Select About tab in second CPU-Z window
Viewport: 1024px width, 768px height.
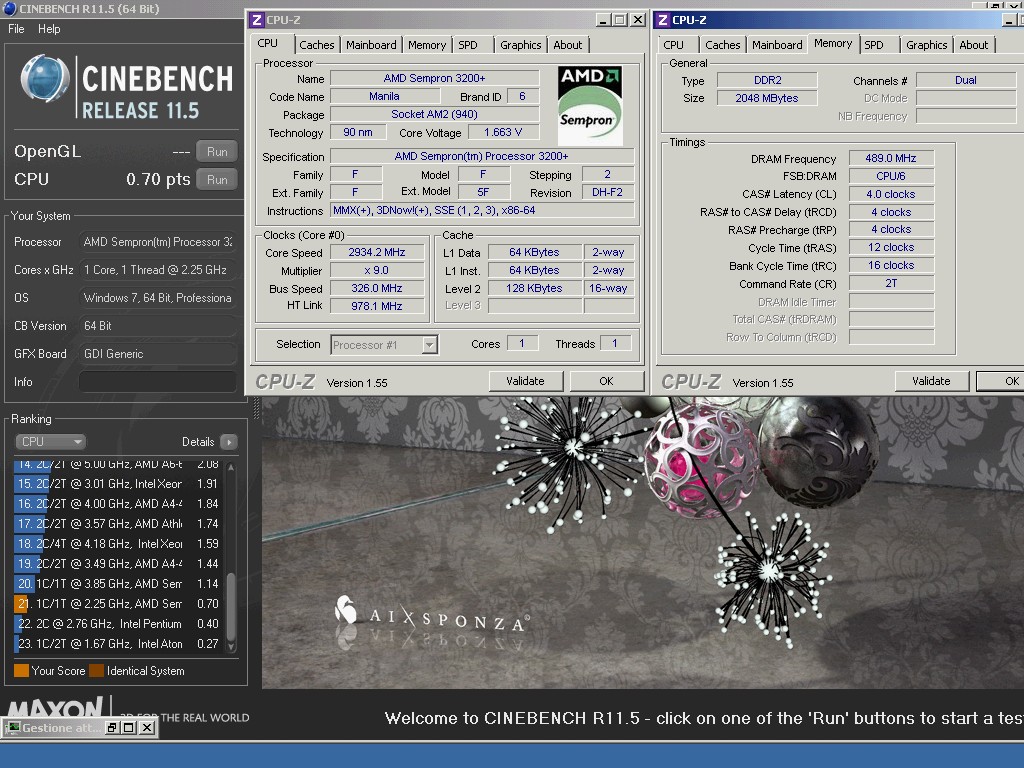[x=974, y=45]
